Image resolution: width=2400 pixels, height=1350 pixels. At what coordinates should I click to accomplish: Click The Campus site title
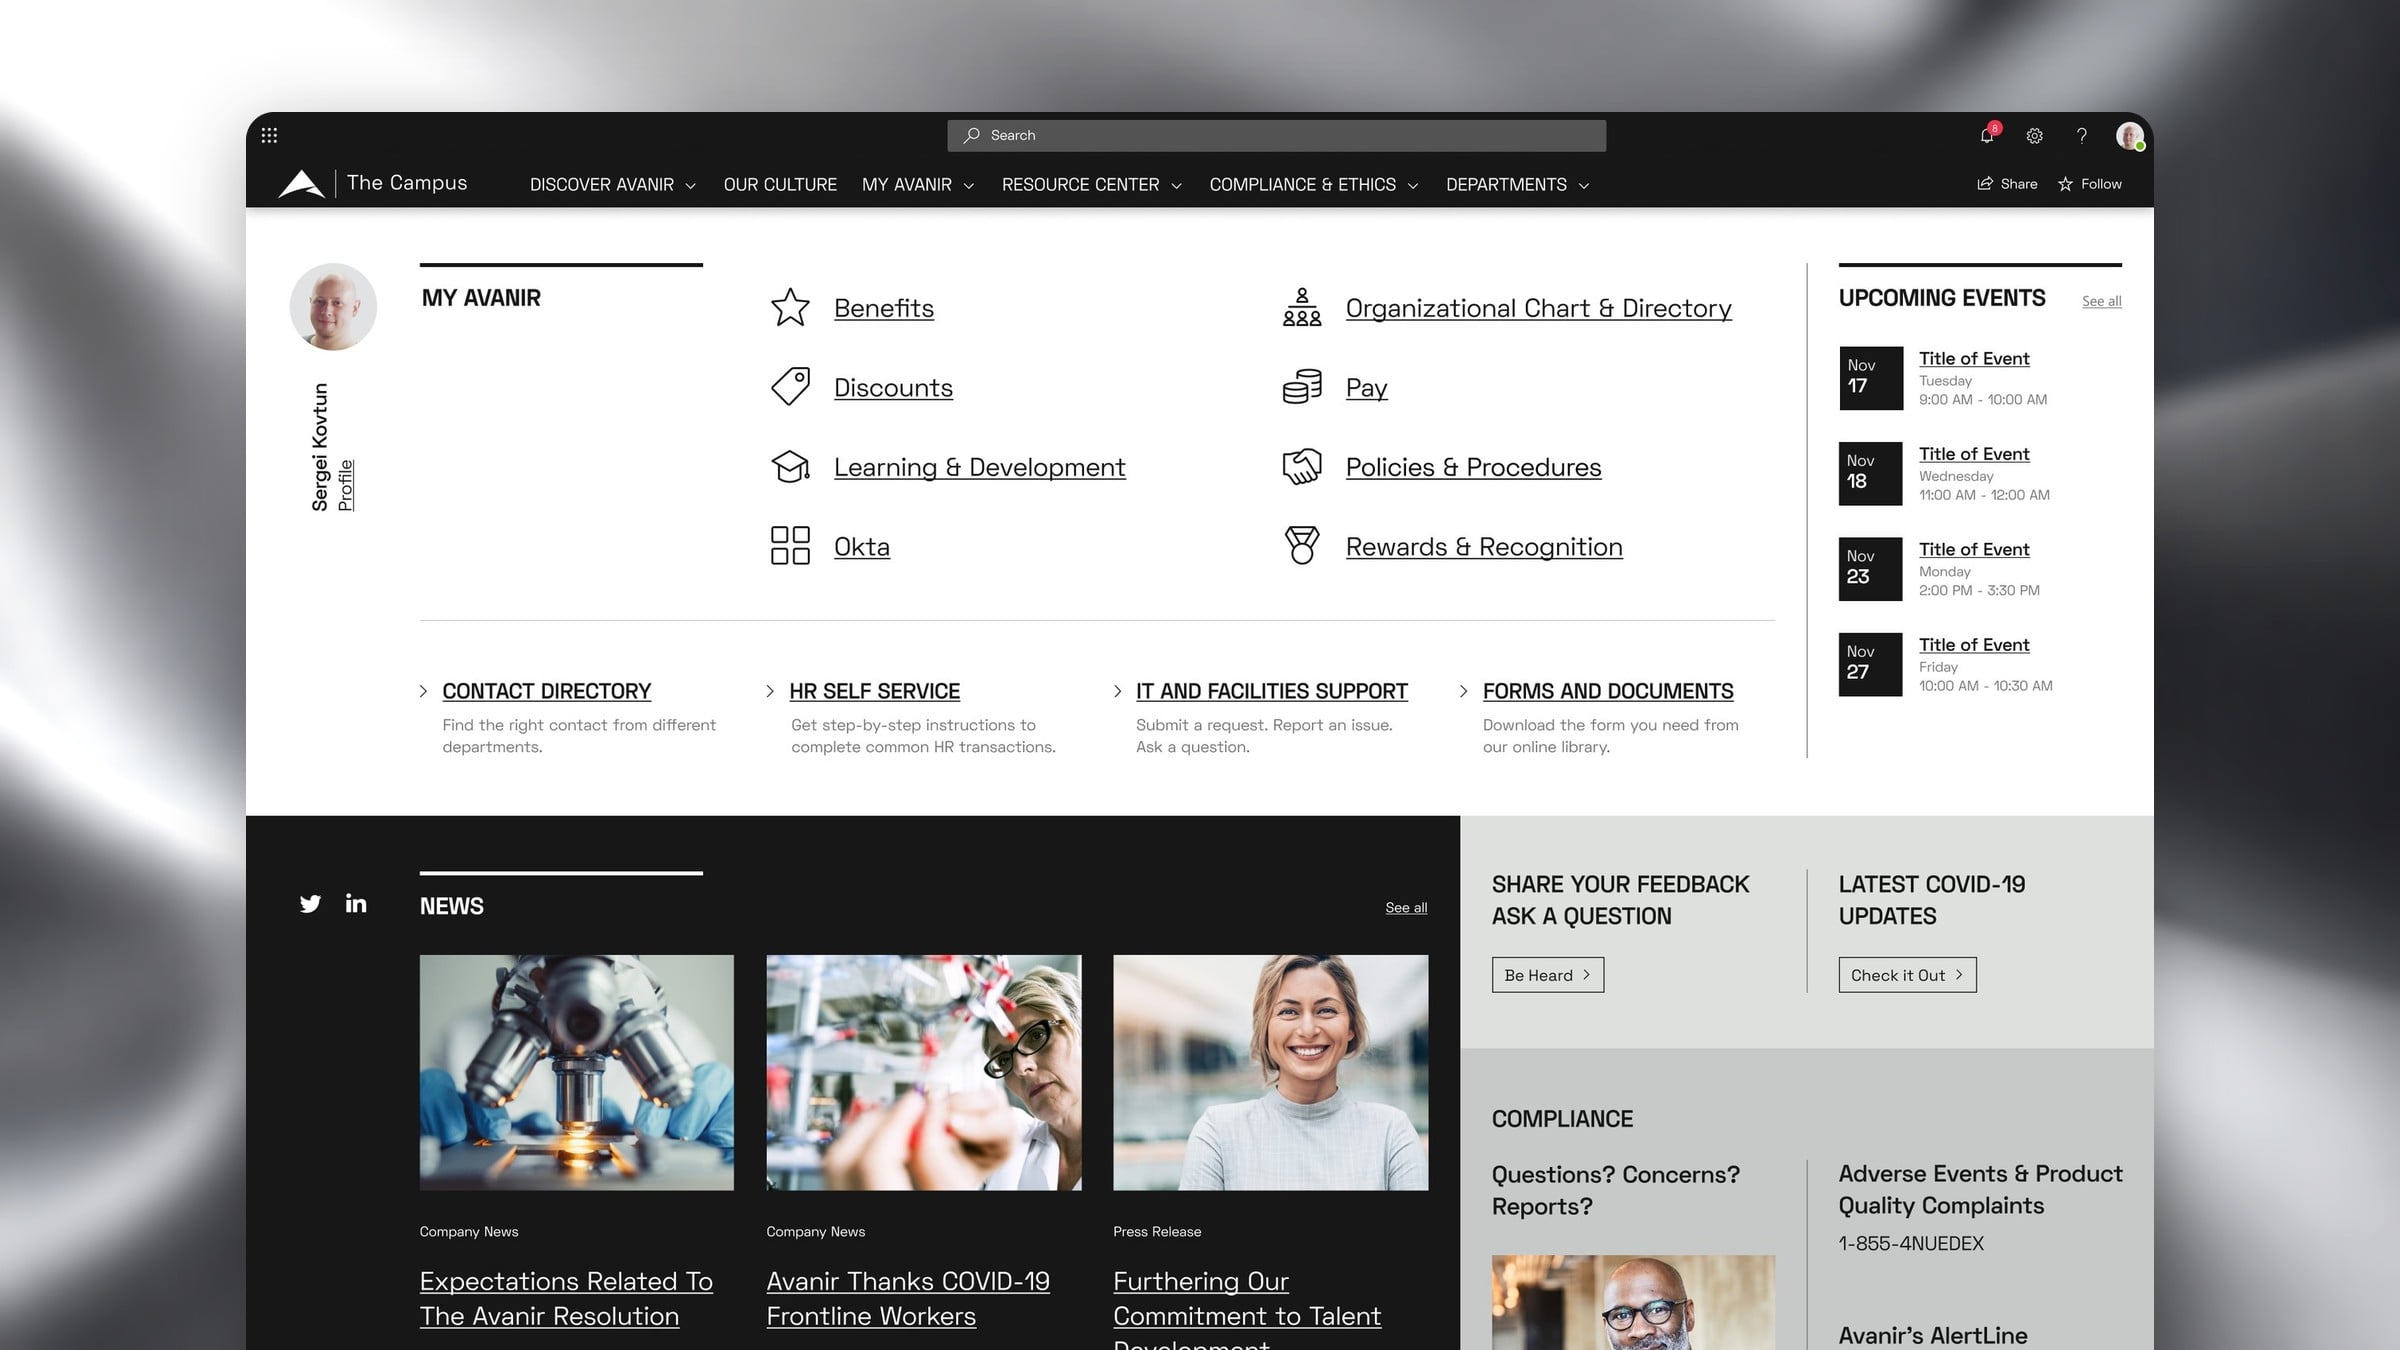tap(407, 183)
